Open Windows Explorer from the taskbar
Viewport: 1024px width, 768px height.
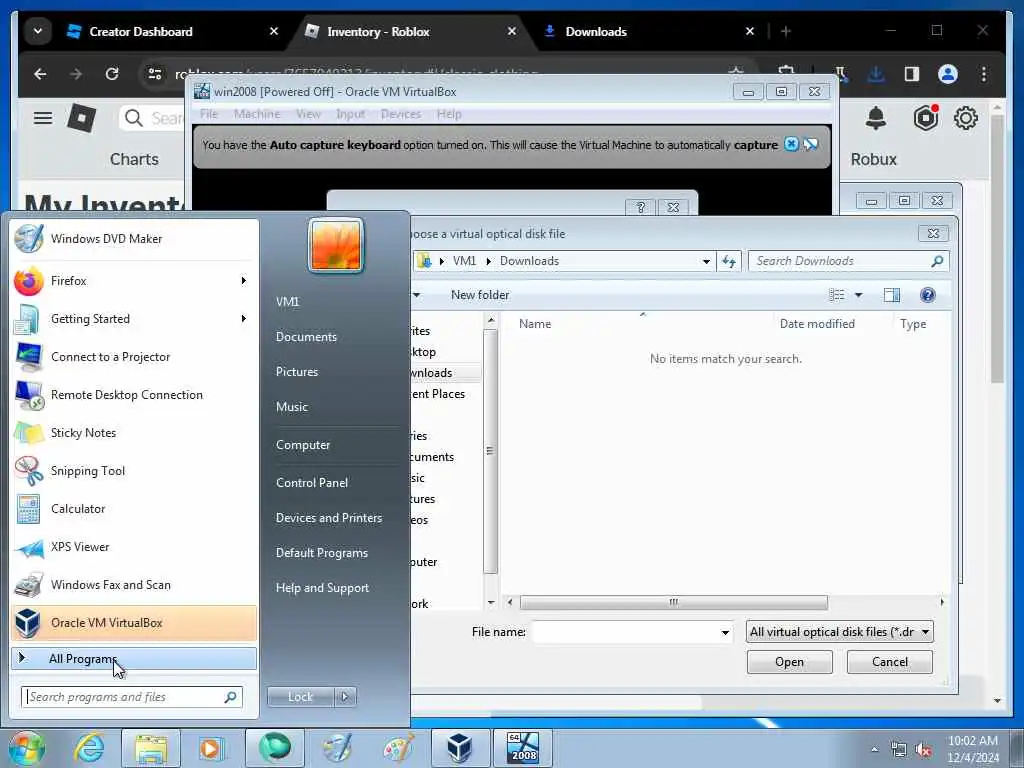pos(152,748)
